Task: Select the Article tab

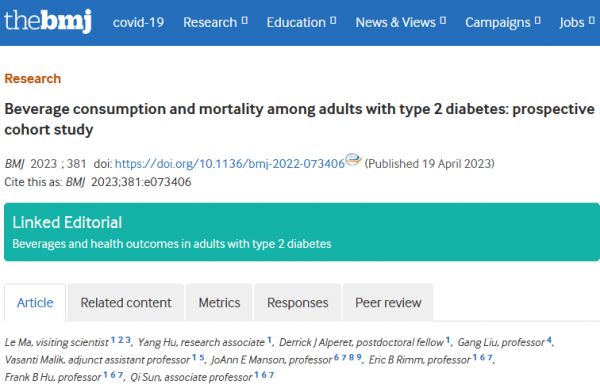Action: [x=35, y=302]
